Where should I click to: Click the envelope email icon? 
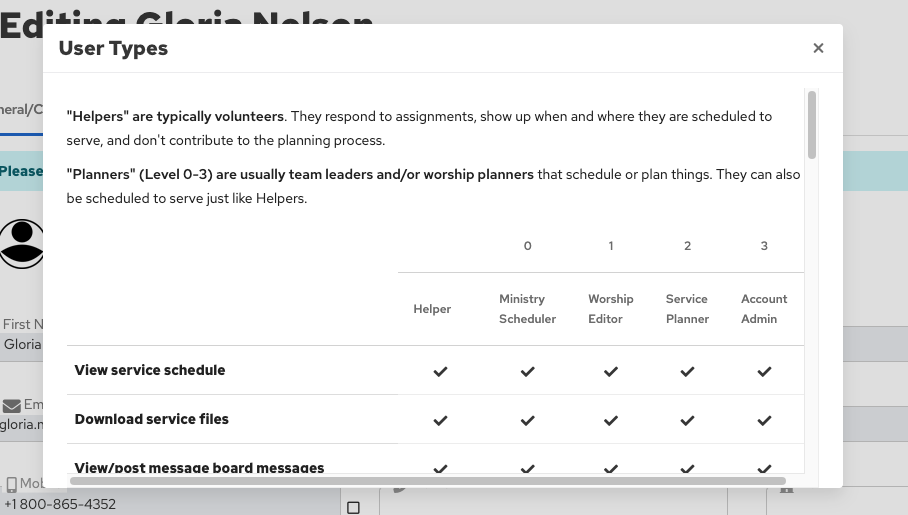click(12, 406)
